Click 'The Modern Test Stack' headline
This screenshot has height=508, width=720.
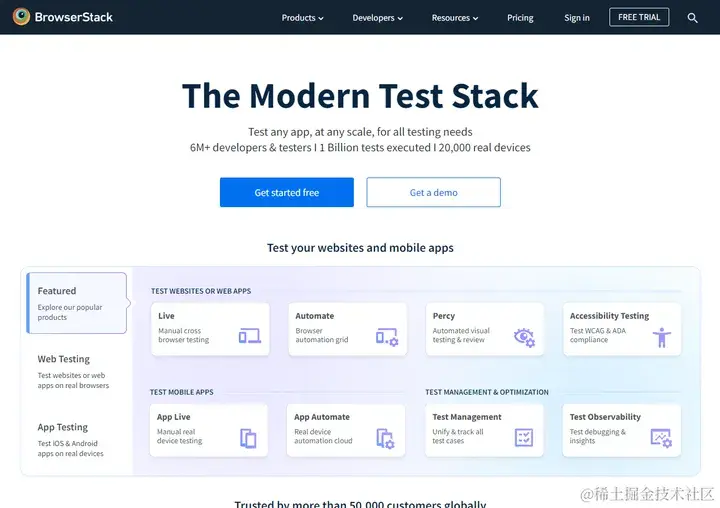(360, 96)
